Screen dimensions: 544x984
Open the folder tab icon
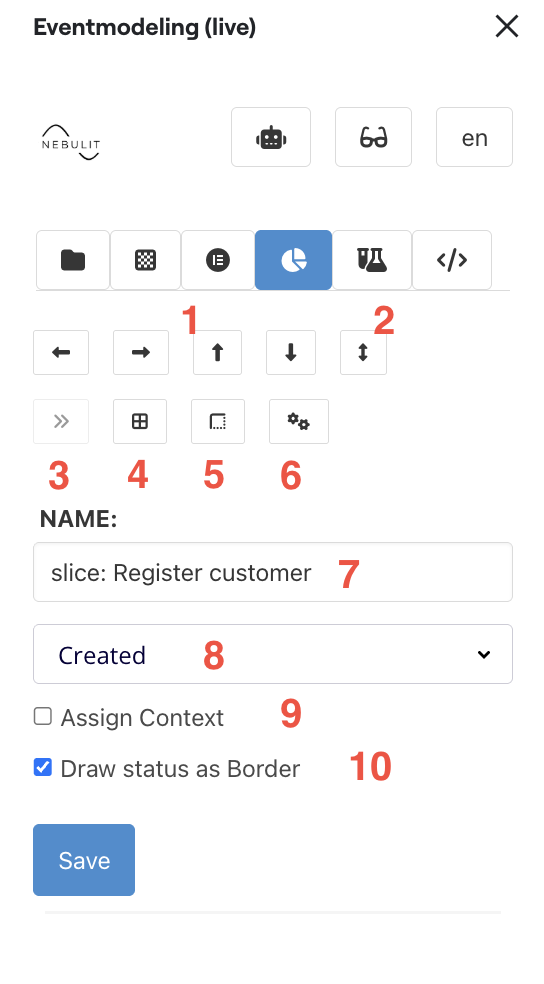click(73, 260)
